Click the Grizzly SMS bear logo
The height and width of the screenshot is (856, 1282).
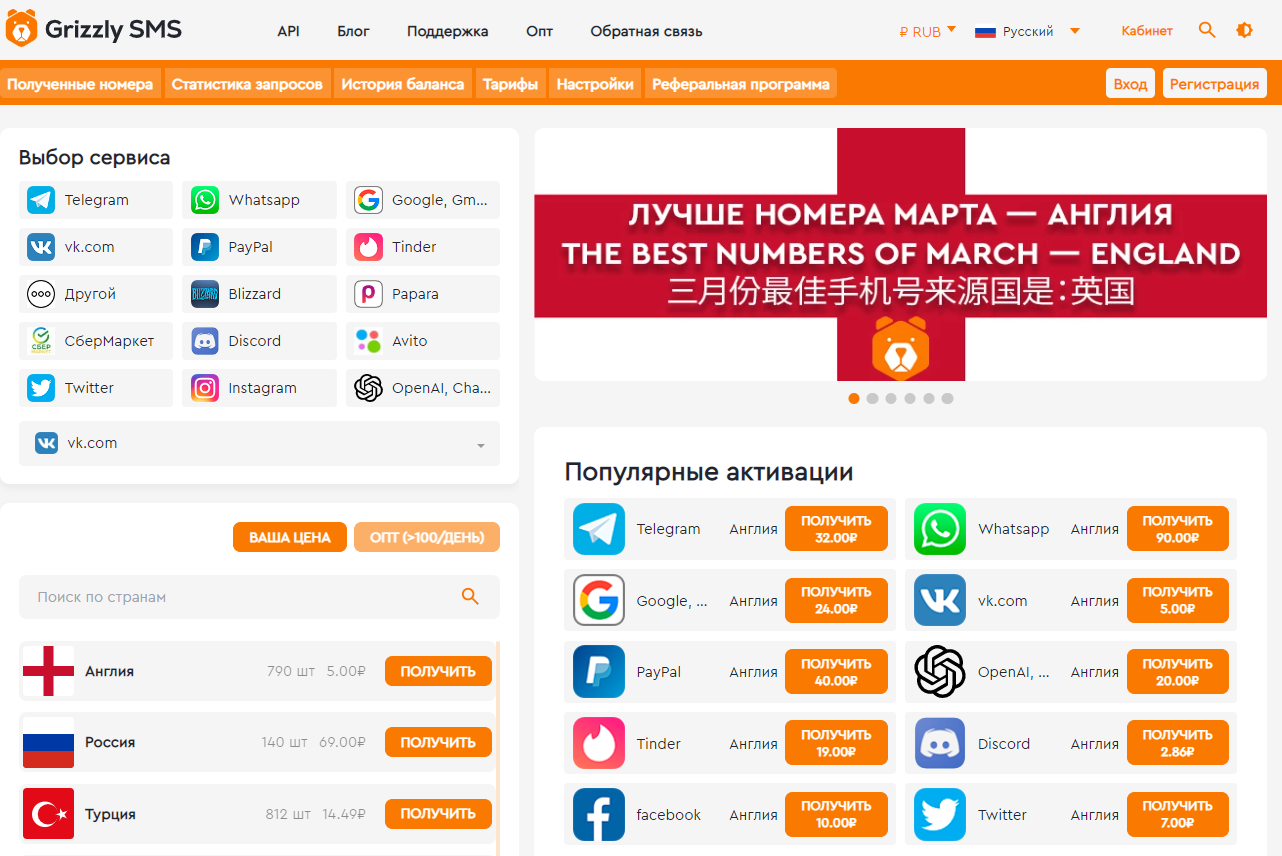click(x=20, y=29)
